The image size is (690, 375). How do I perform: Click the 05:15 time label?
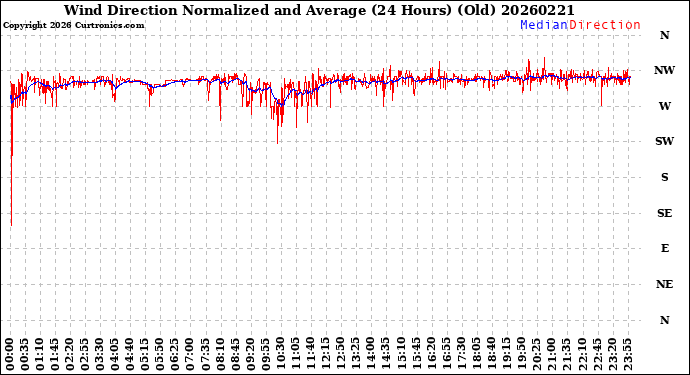[x=145, y=354]
